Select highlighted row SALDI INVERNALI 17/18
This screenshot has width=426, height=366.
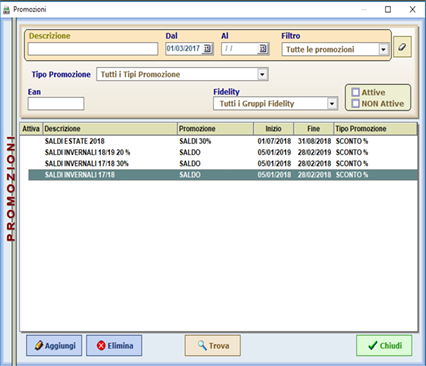(x=223, y=175)
